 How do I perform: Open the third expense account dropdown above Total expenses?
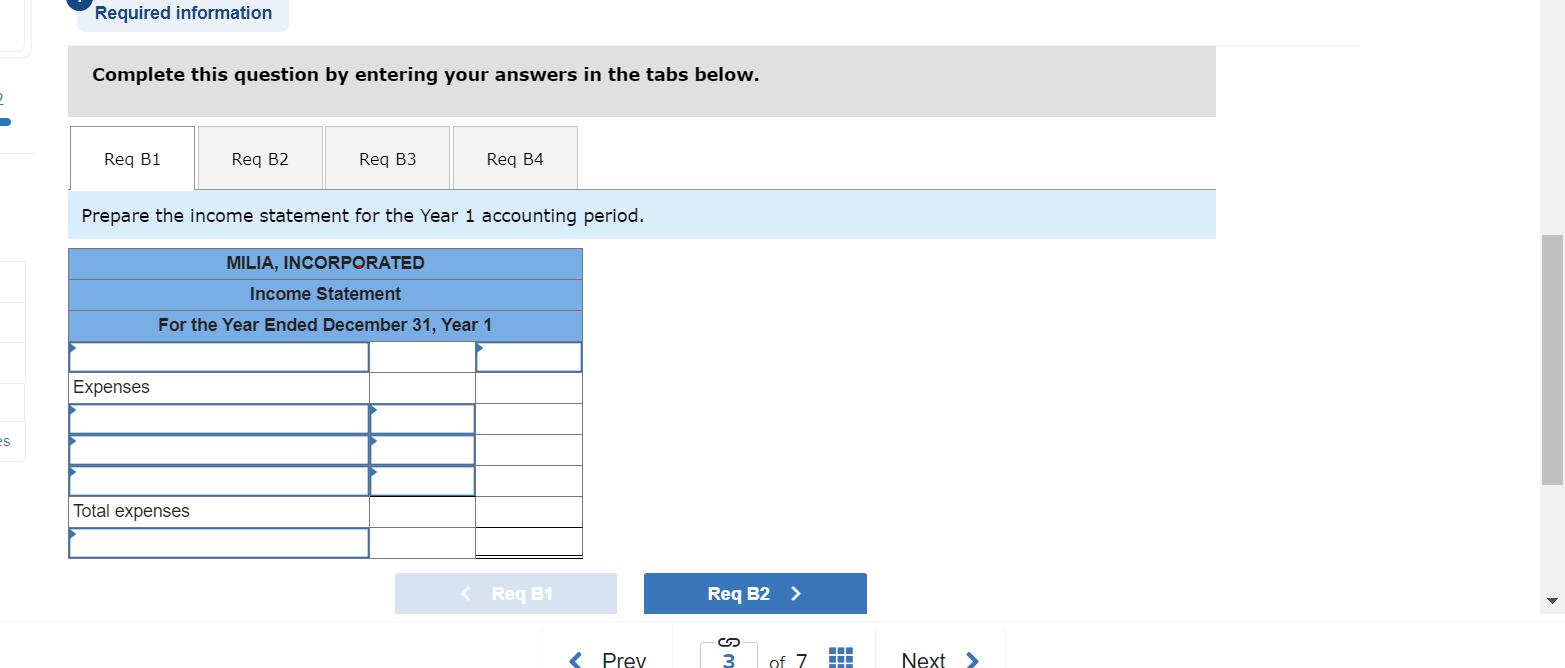[x=218, y=480]
